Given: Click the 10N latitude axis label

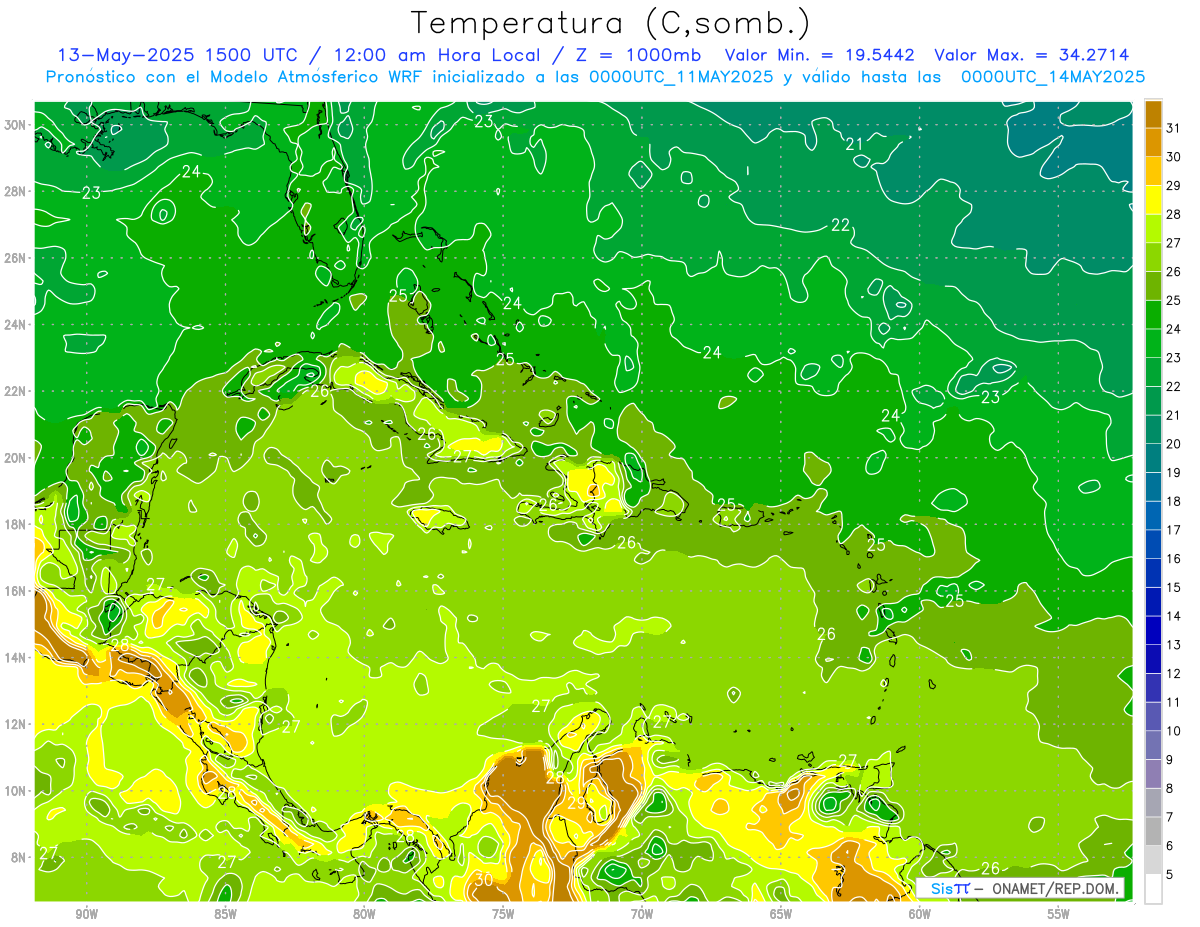Looking at the screenshot, I should [16, 791].
